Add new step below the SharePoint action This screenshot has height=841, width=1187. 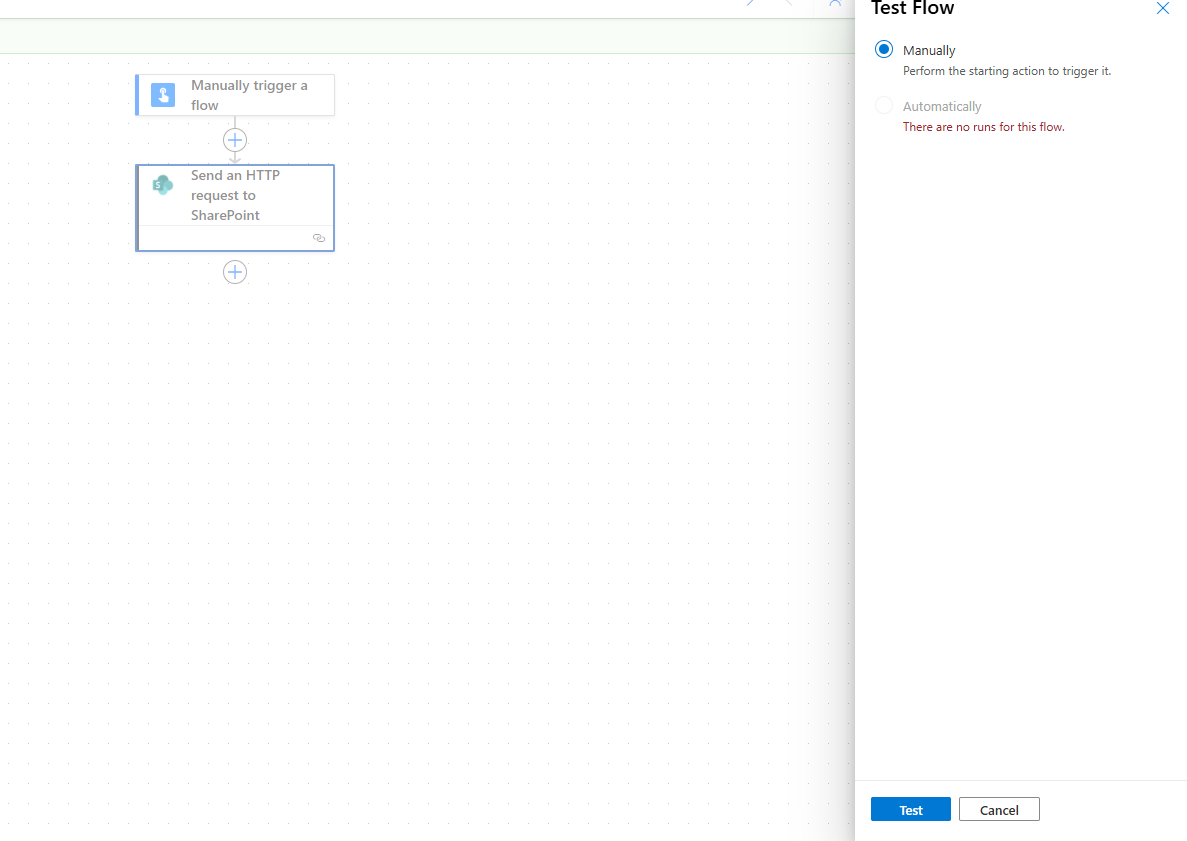(x=235, y=272)
